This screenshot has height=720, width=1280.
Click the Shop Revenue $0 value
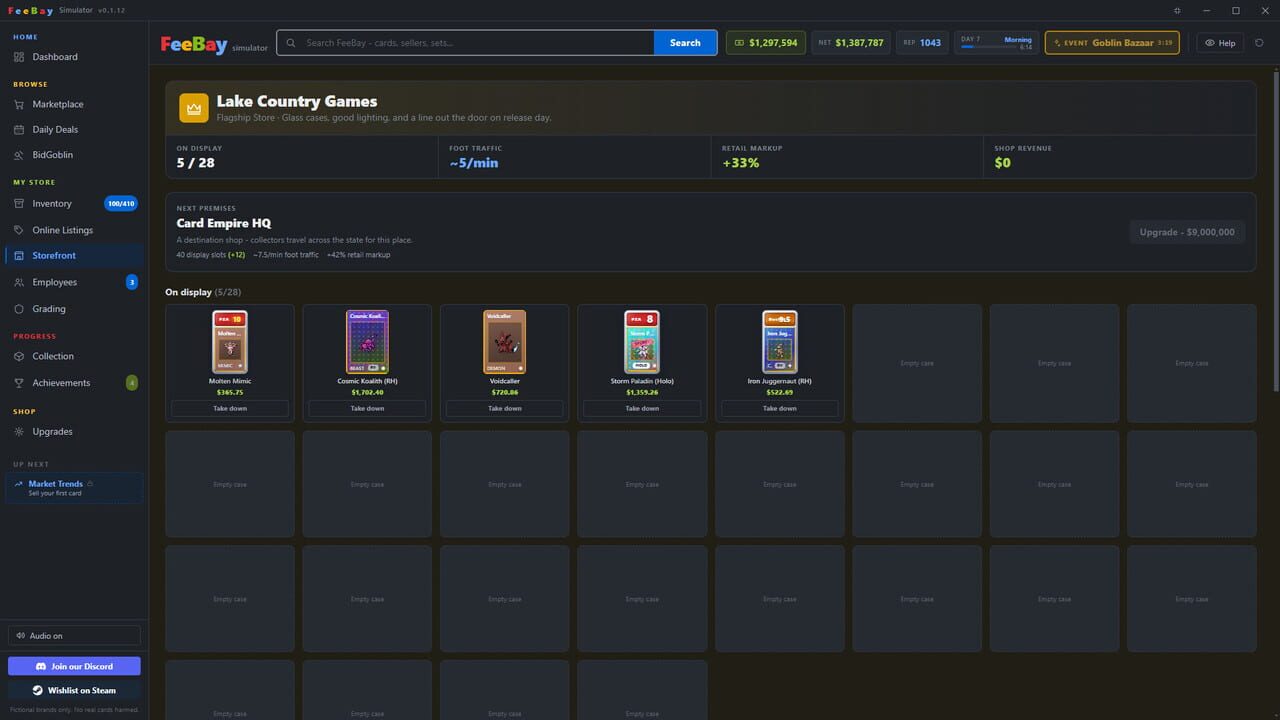click(x=1003, y=163)
